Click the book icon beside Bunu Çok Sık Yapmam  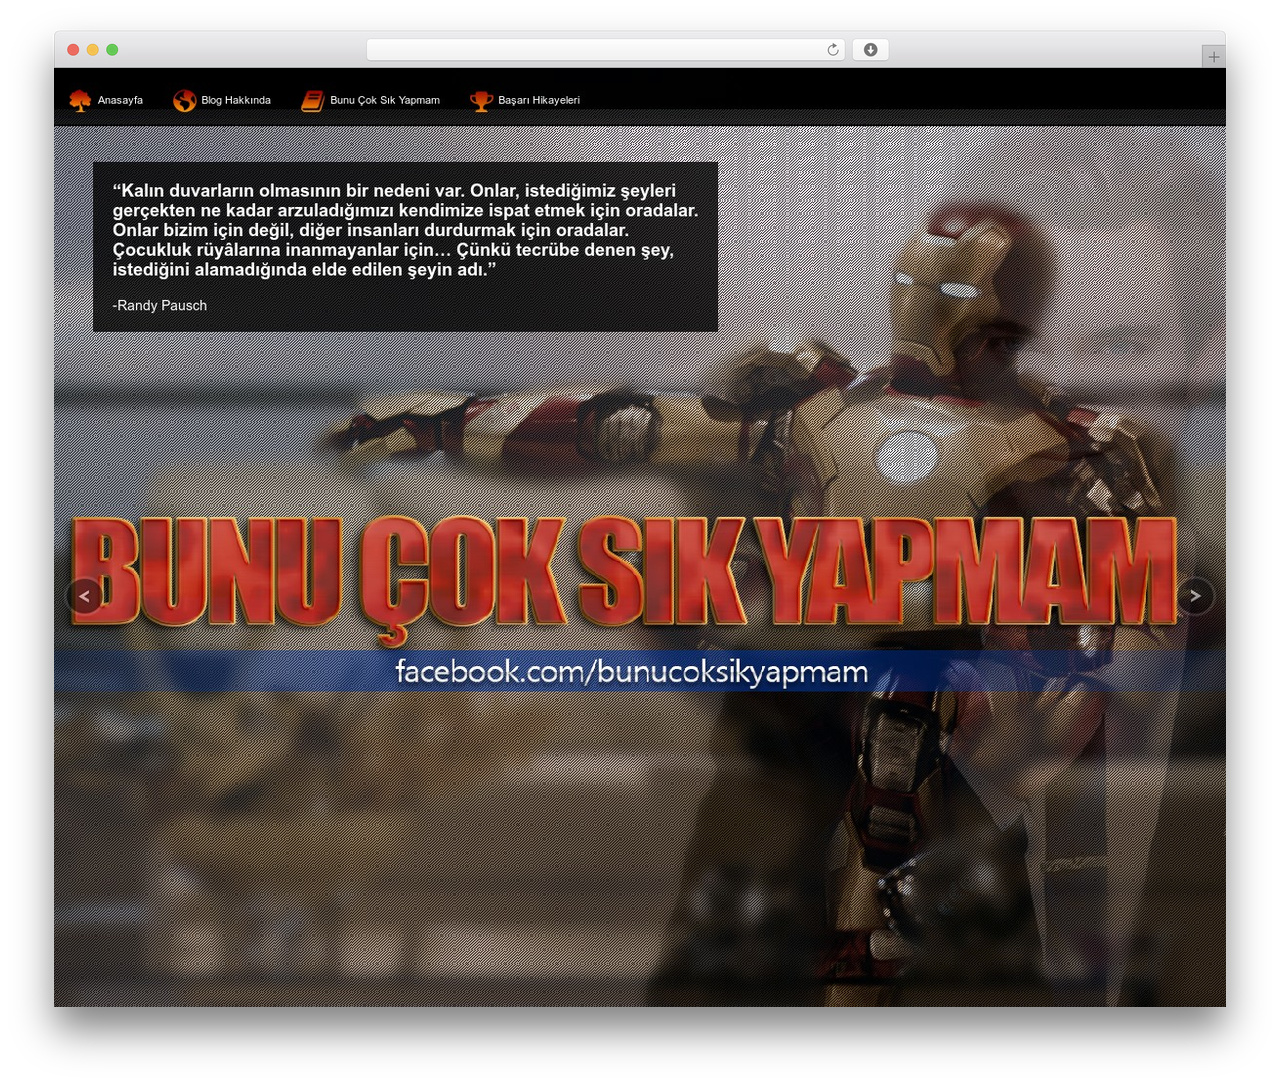point(313,100)
